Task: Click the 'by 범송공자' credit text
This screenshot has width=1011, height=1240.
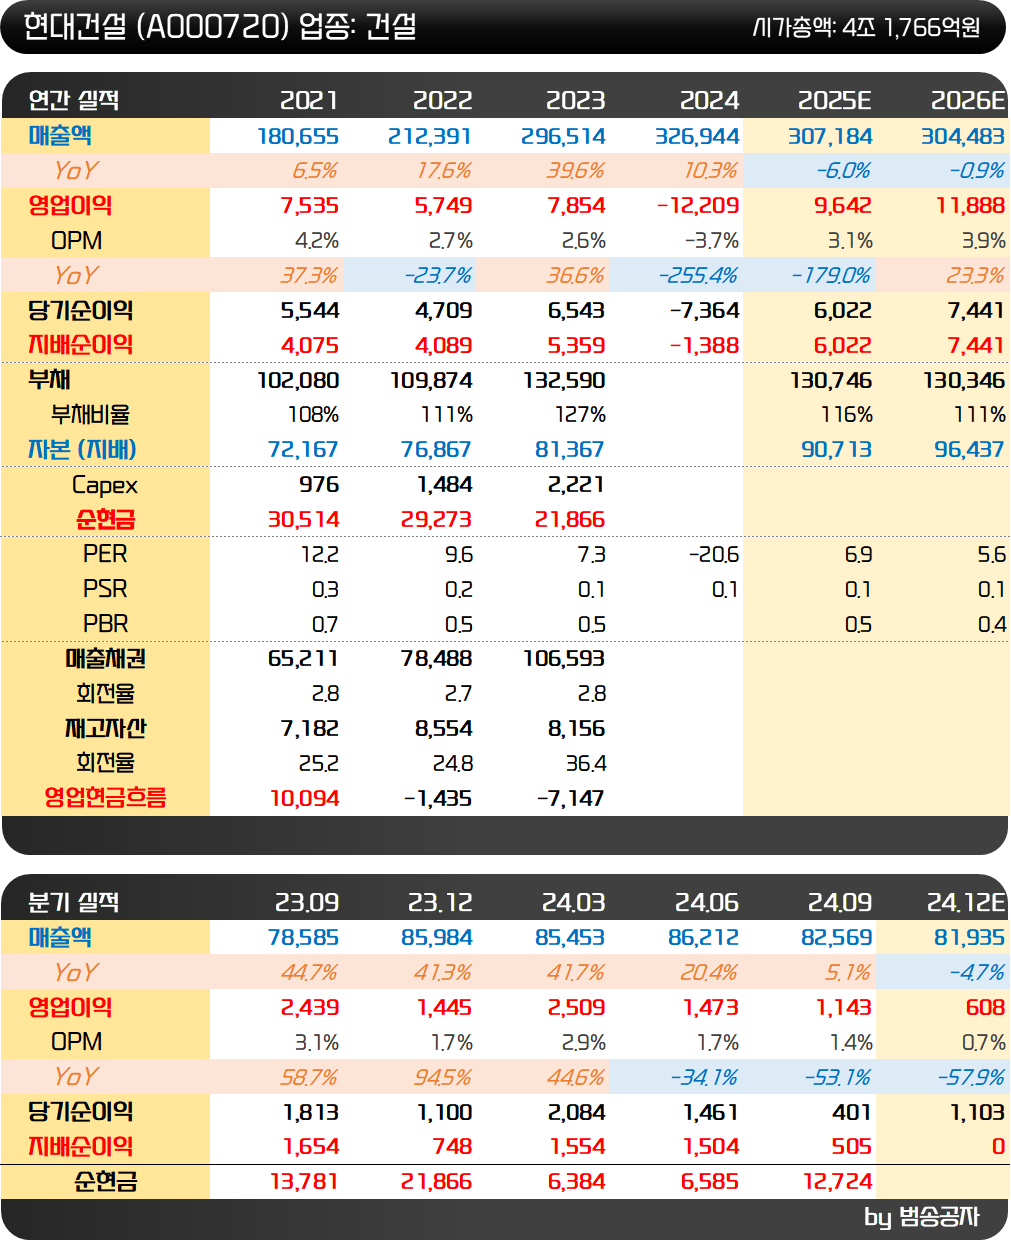Action: click(x=922, y=1217)
